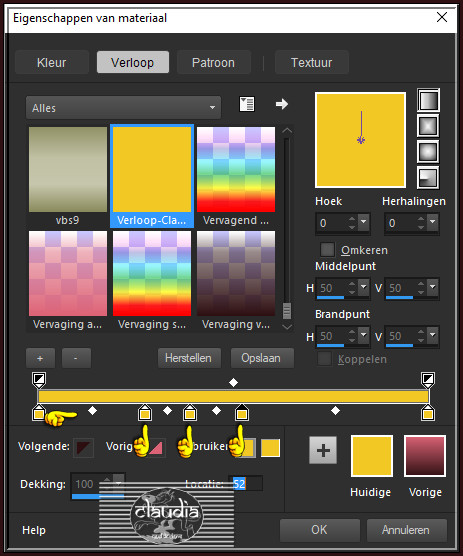This screenshot has height=556, width=463.
Task: Click the Opslaan button
Action: click(x=261, y=358)
